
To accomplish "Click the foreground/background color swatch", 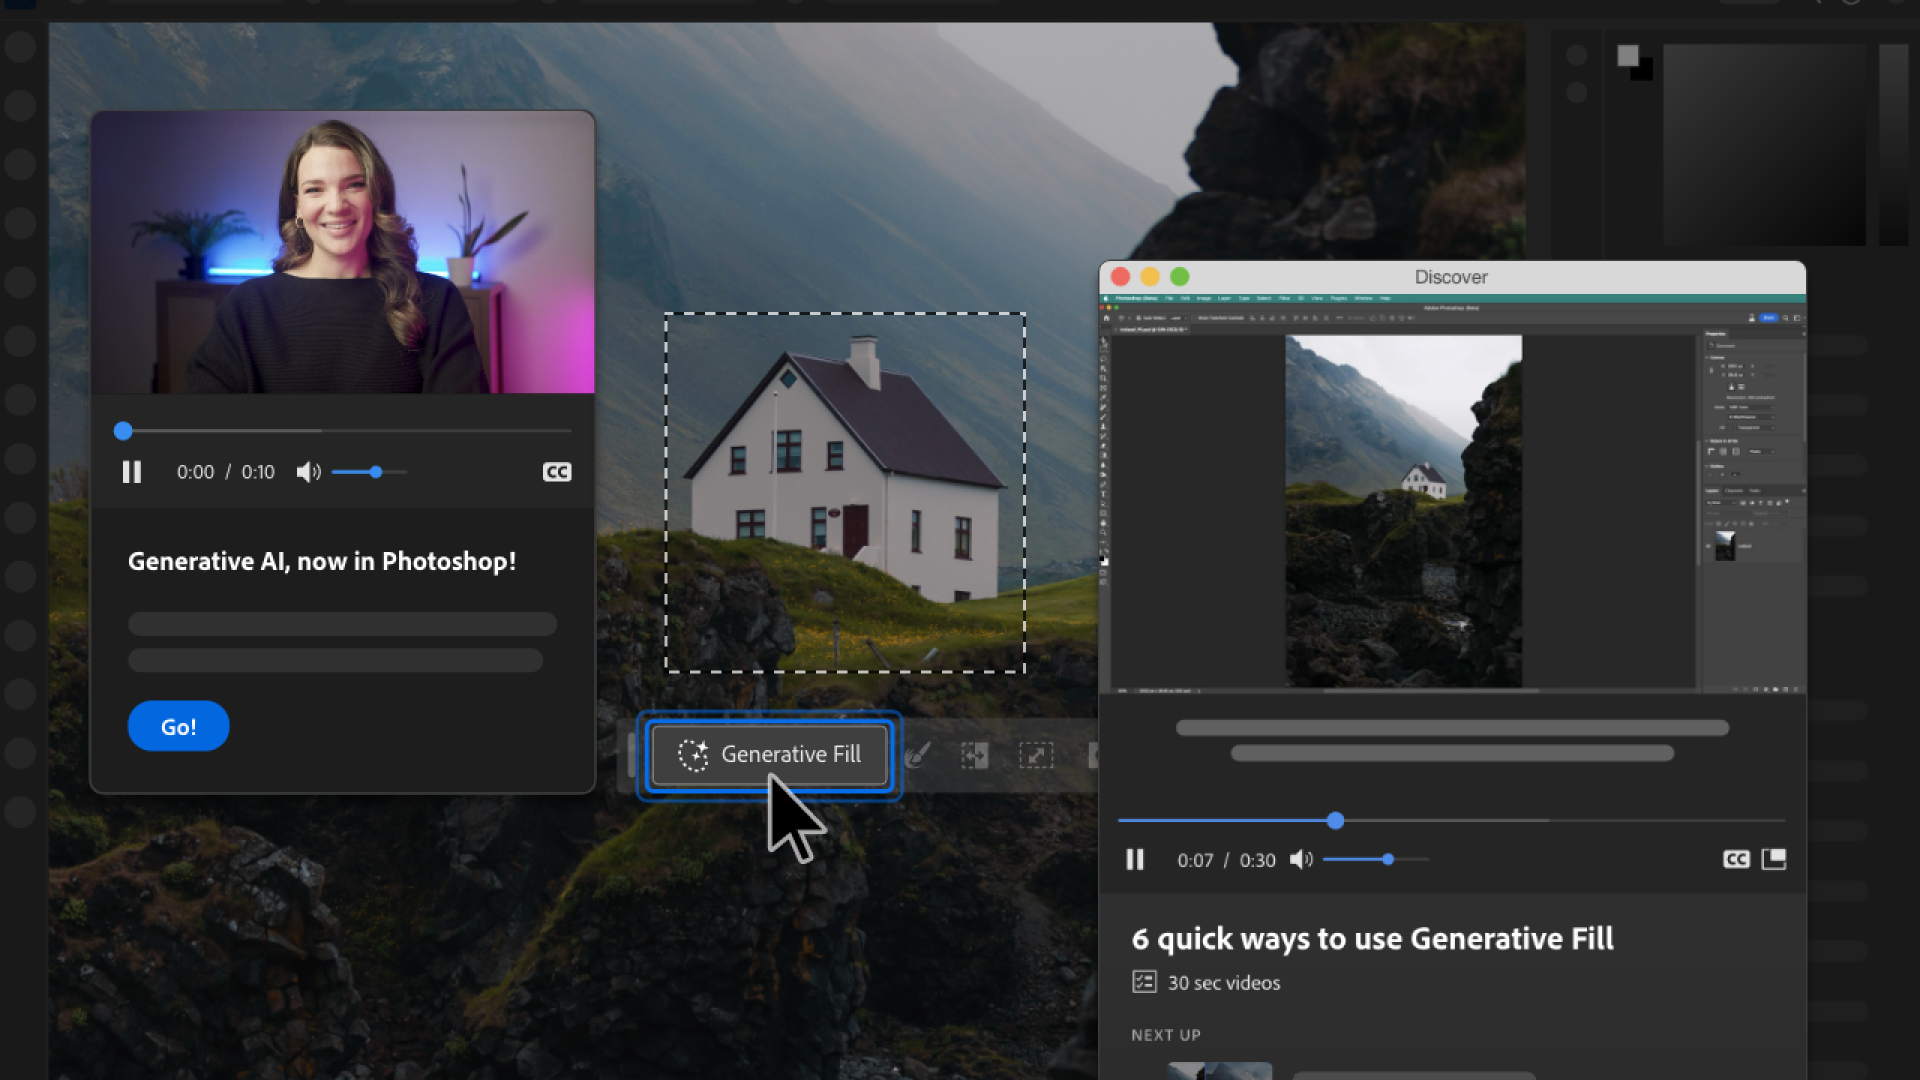I will (x=1635, y=62).
